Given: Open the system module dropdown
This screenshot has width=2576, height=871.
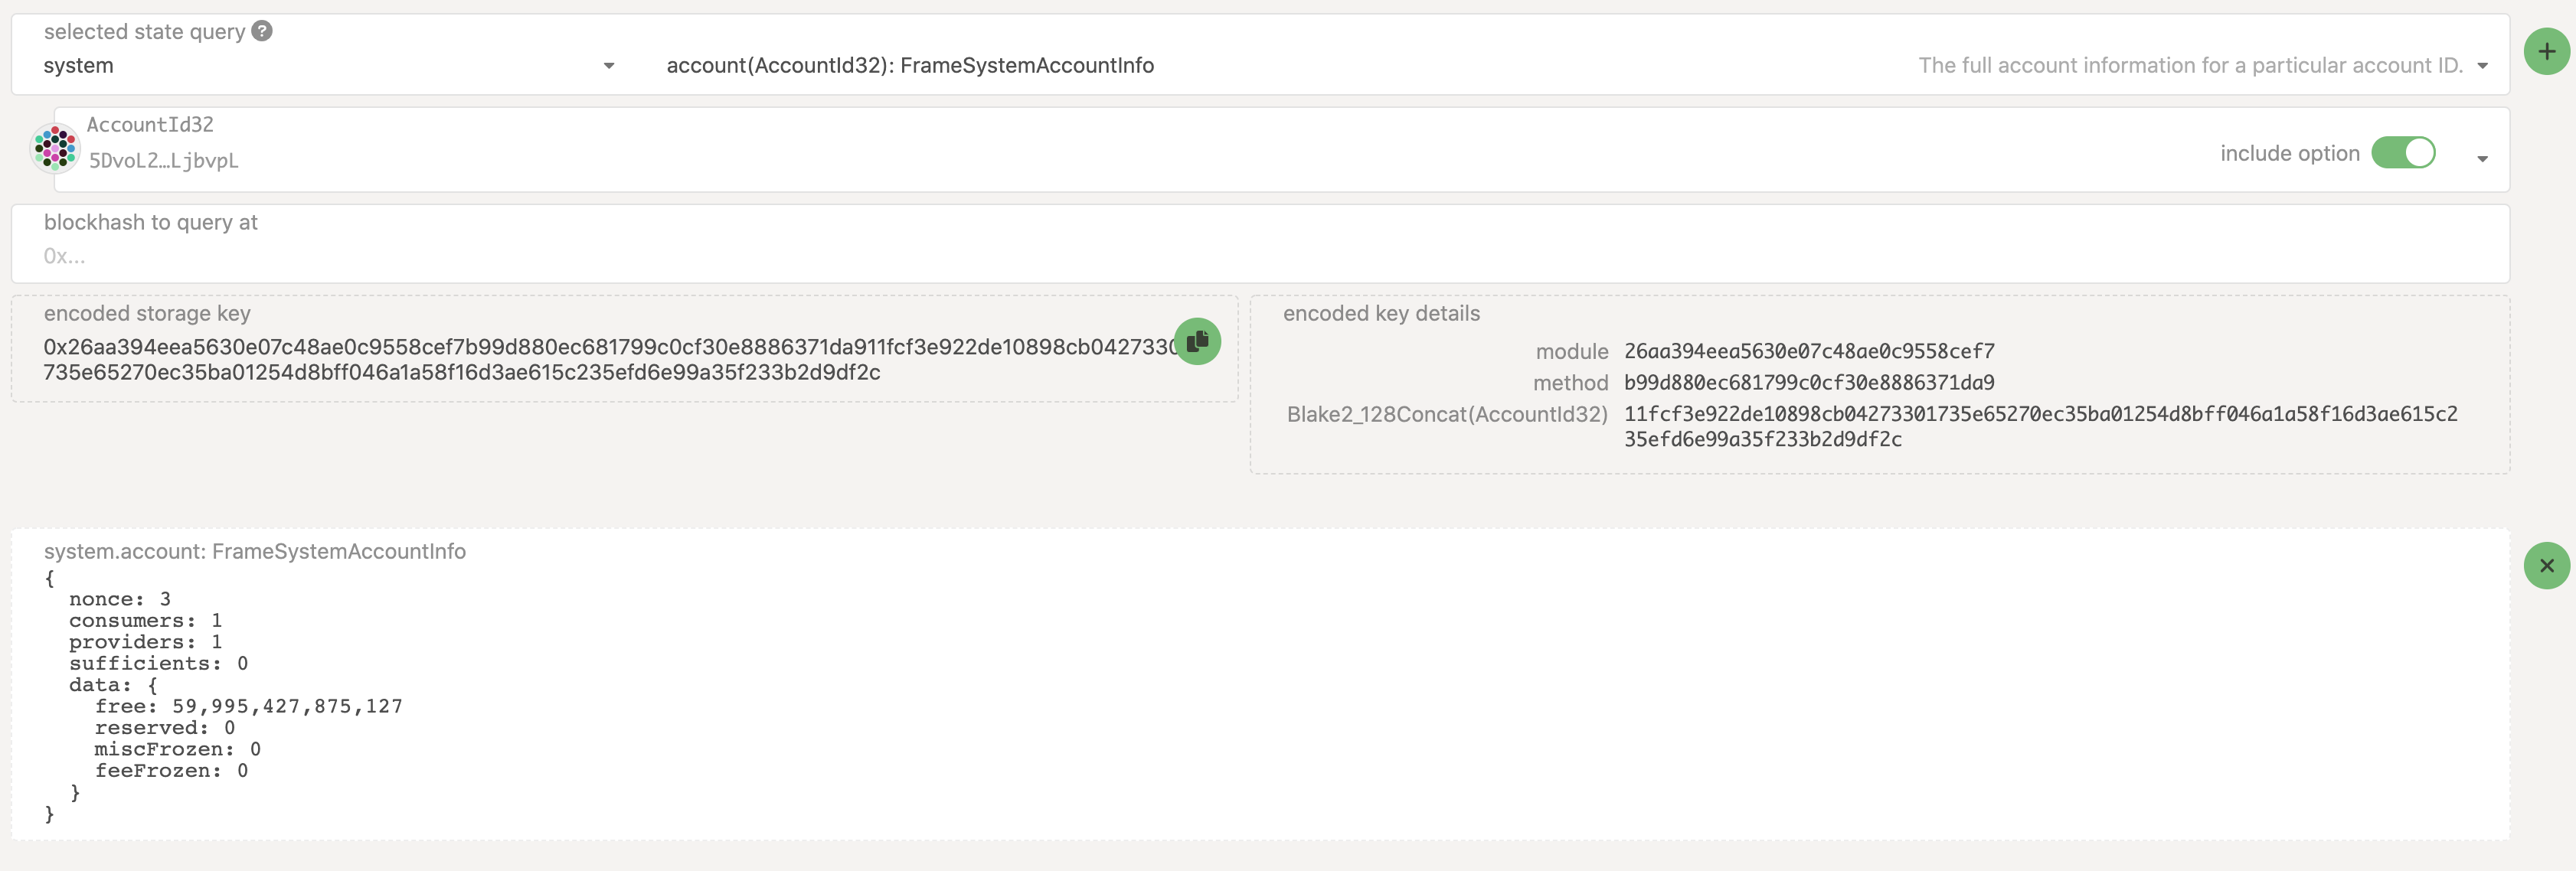Looking at the screenshot, I should pyautogui.click(x=329, y=66).
